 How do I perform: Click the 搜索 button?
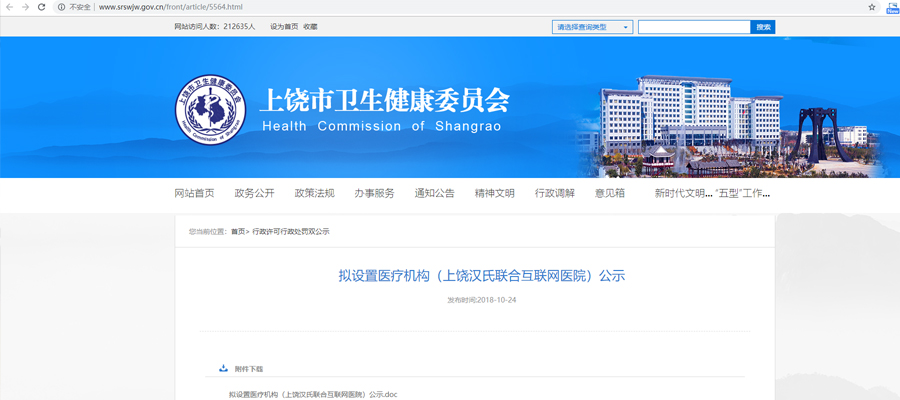click(x=763, y=27)
